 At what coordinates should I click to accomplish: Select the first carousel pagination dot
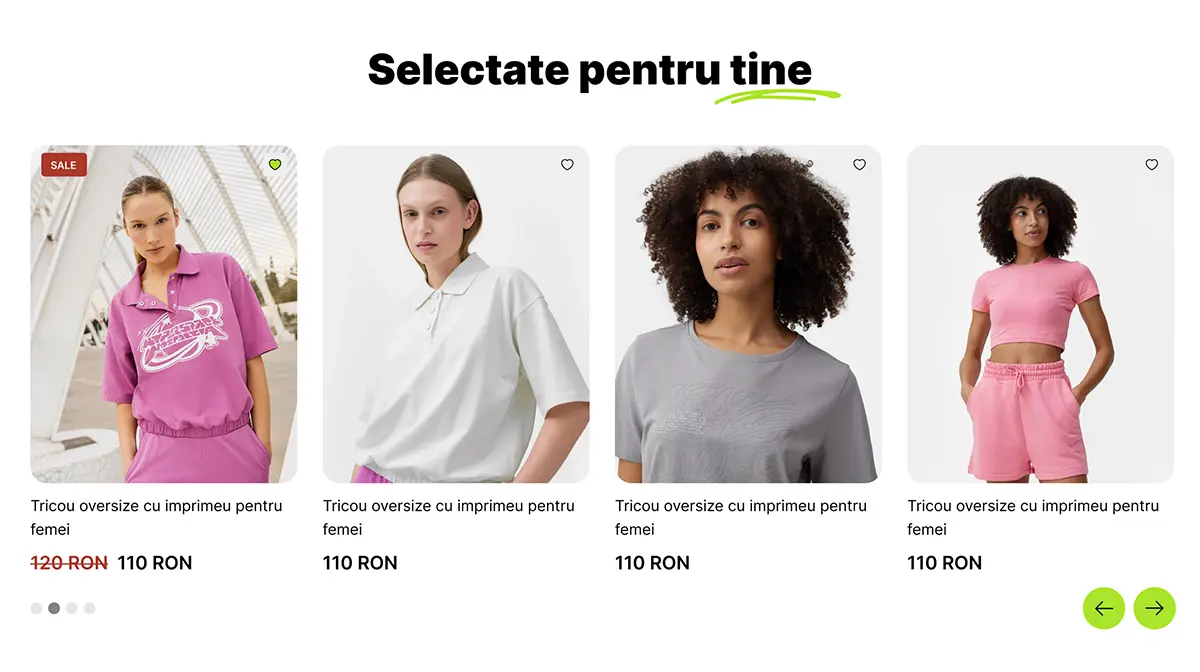pyautogui.click(x=37, y=608)
